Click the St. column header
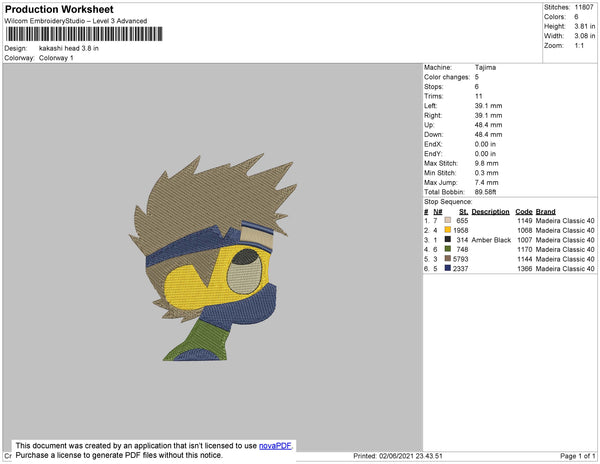The width and height of the screenshot is (600, 464). click(x=463, y=212)
